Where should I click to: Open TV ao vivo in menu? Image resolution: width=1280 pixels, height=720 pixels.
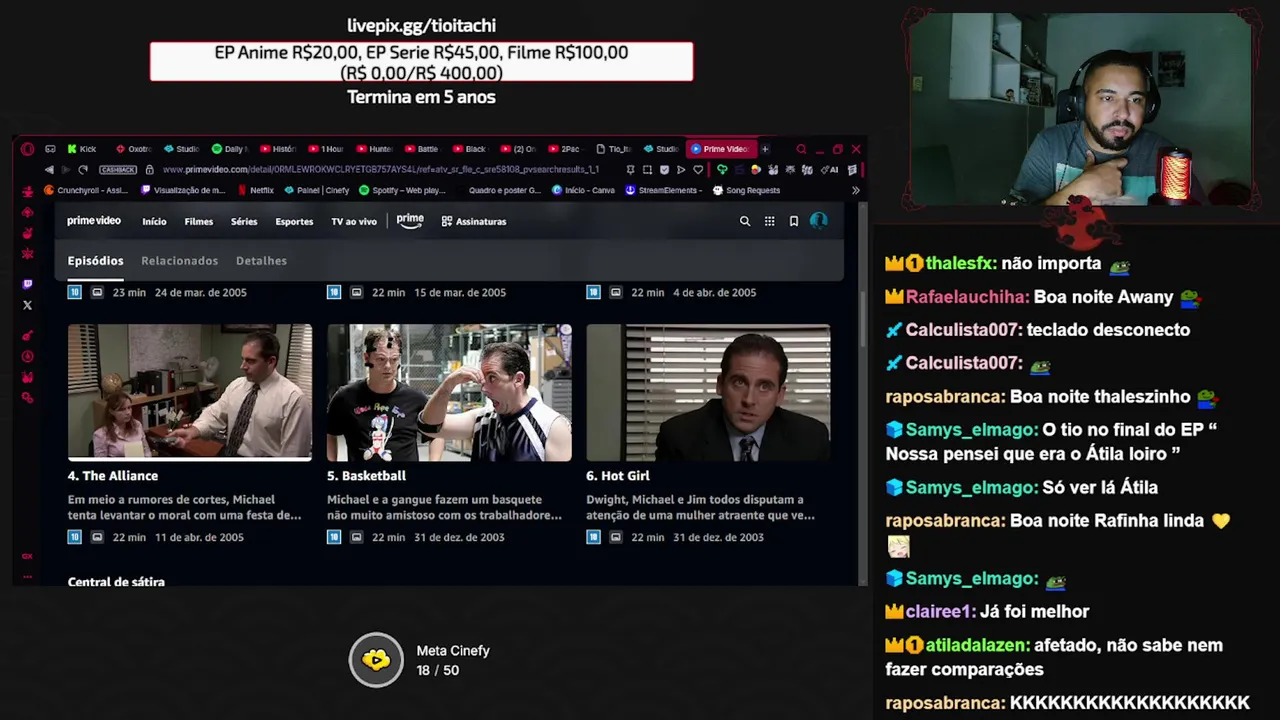click(x=354, y=221)
